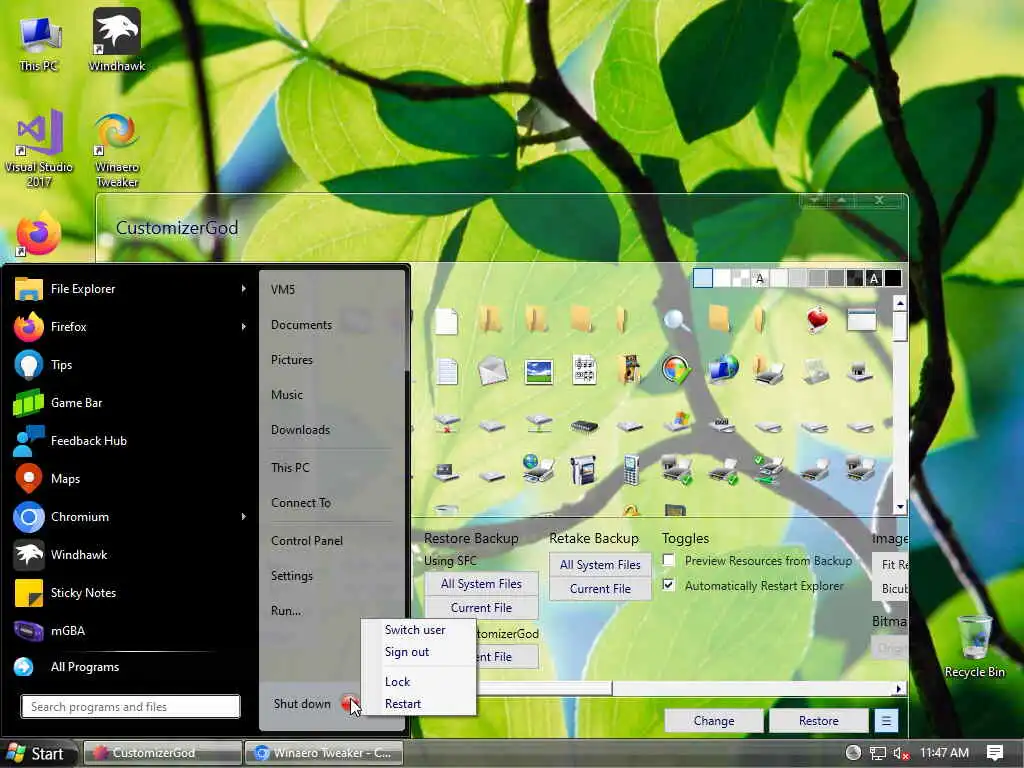The width and height of the screenshot is (1024, 768).
Task: Select the light blue background swatch
Action: point(703,278)
